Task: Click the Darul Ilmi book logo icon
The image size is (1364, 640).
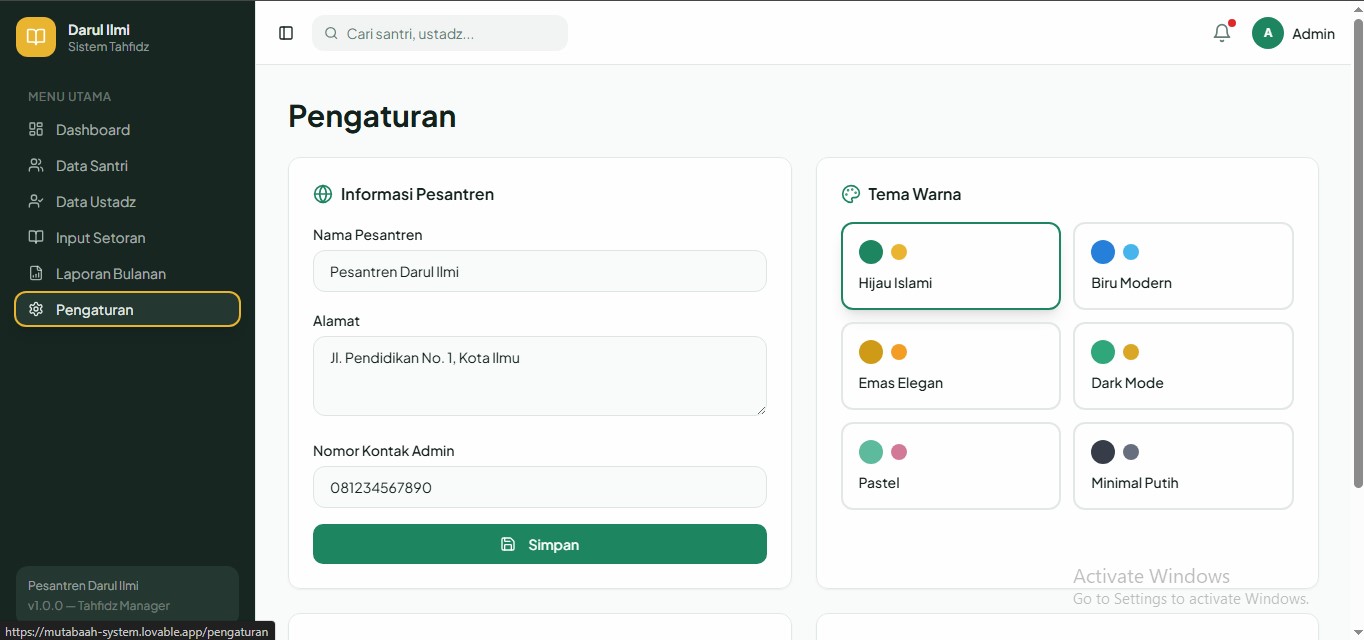Action: [36, 37]
